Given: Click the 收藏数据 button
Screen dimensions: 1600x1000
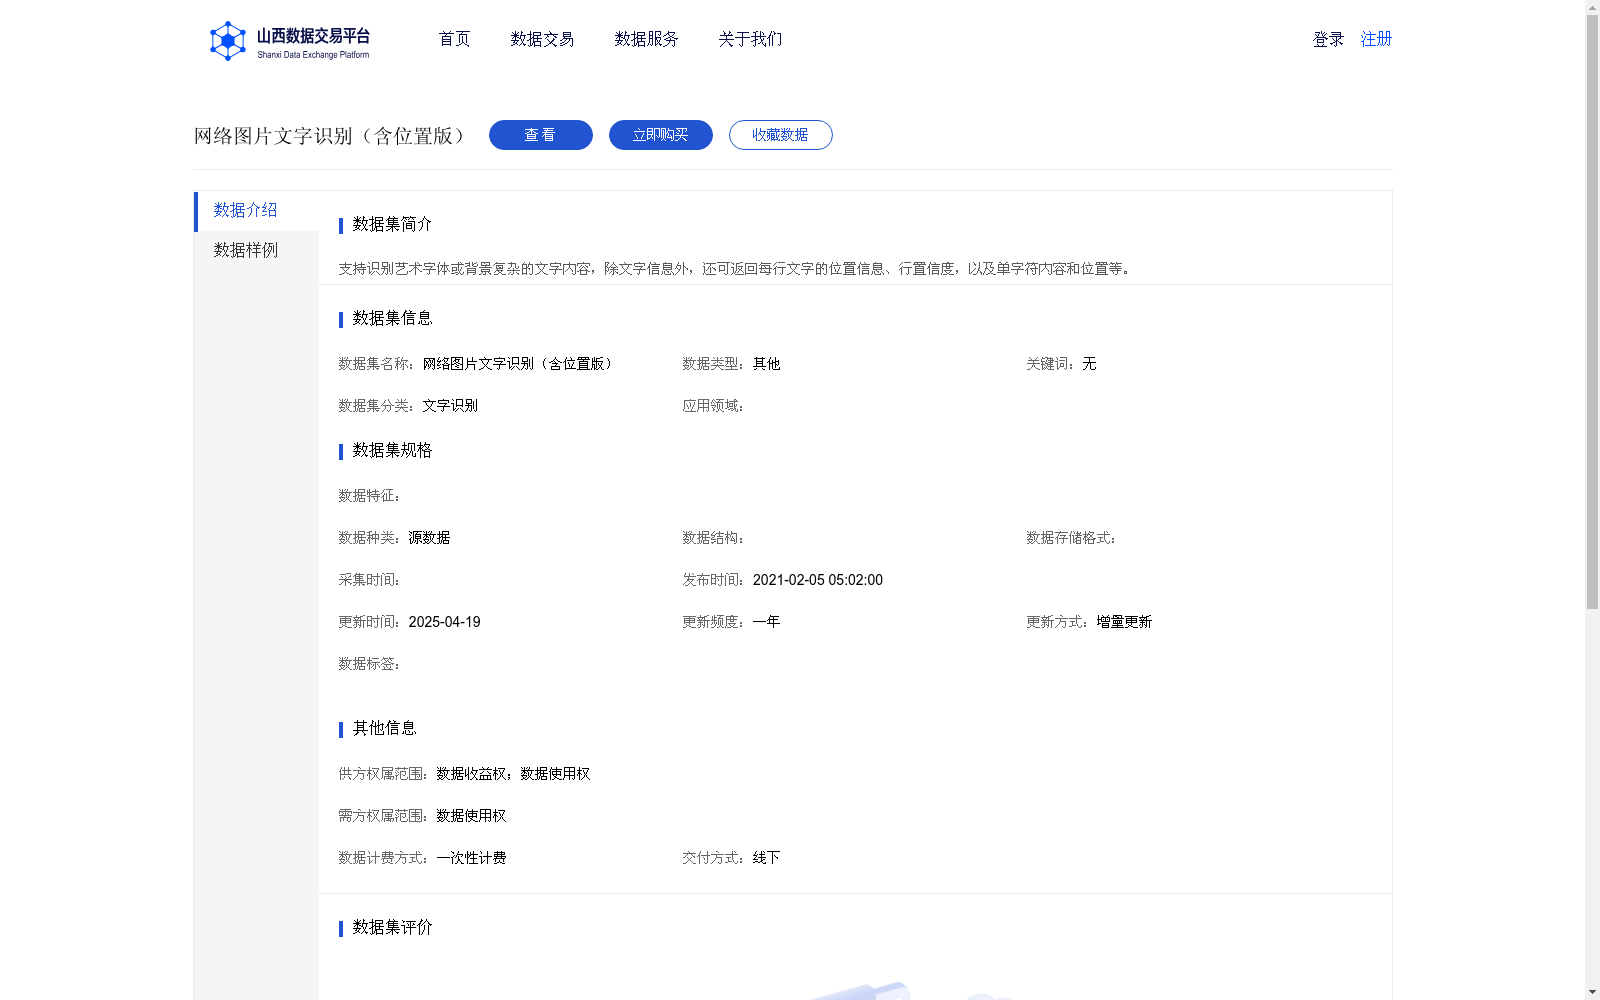Looking at the screenshot, I should 781,135.
